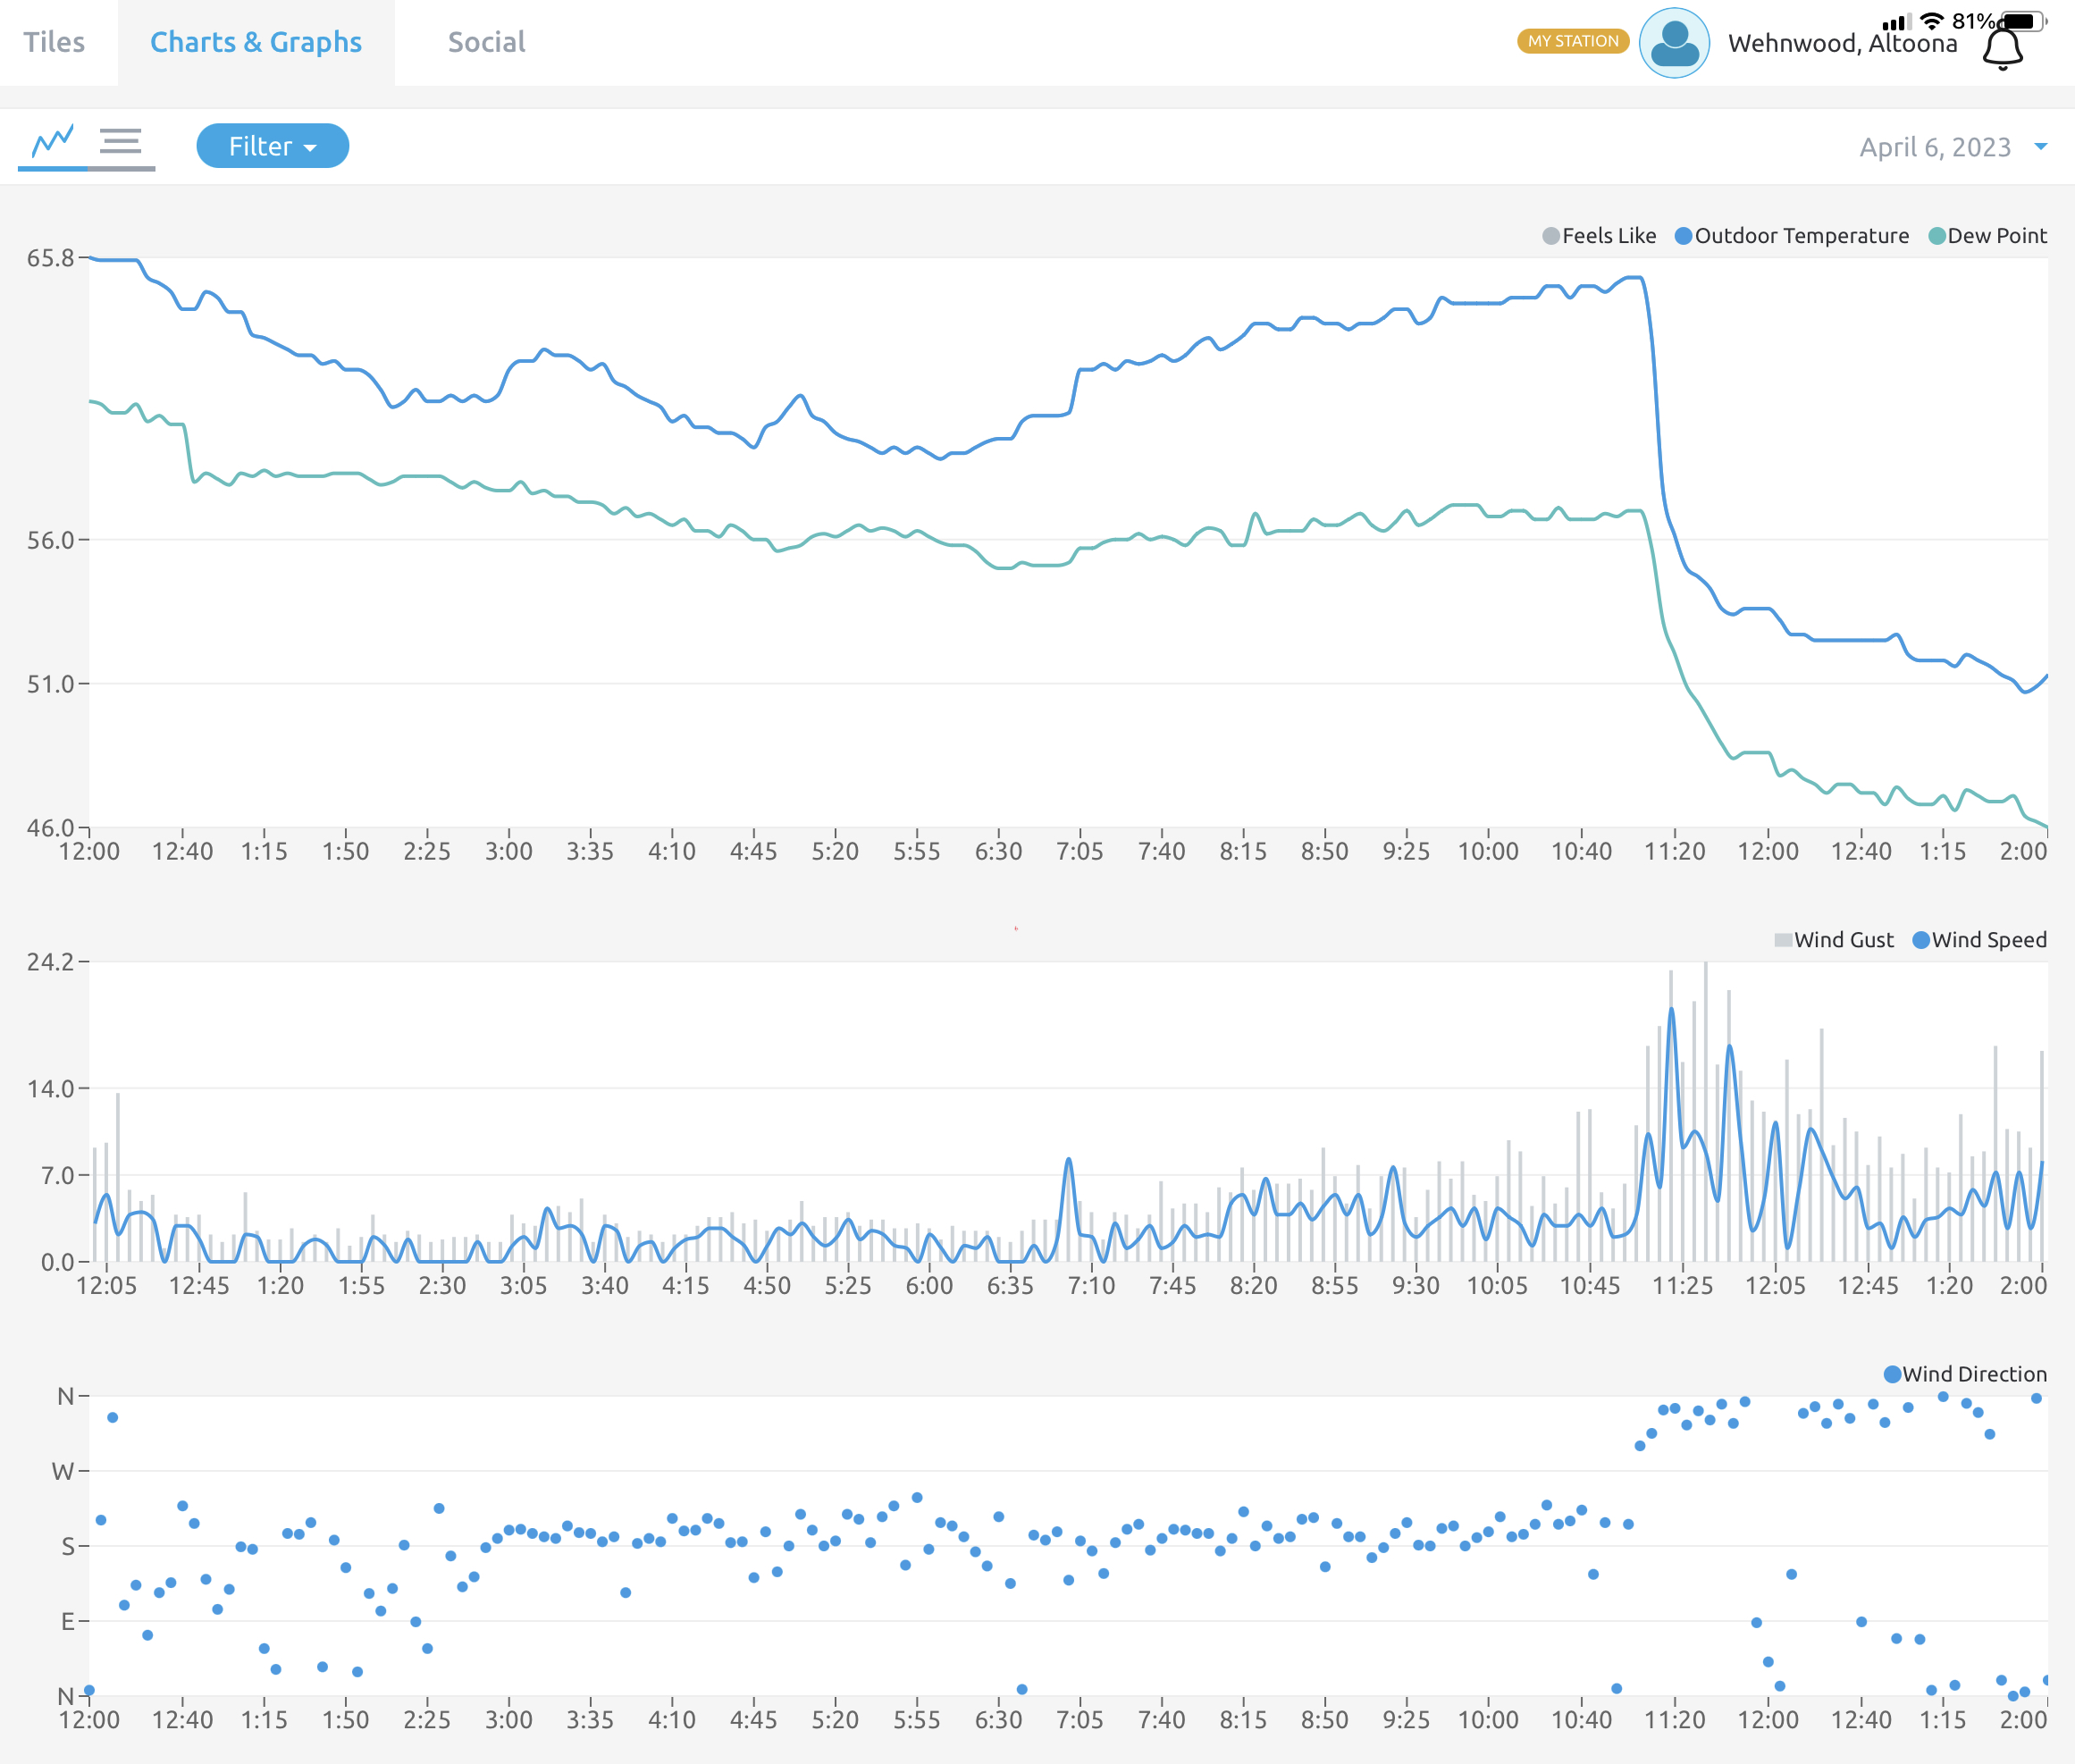This screenshot has width=2075, height=1764.
Task: Toggle Outdoor Temperature series visibility
Action: point(1791,236)
